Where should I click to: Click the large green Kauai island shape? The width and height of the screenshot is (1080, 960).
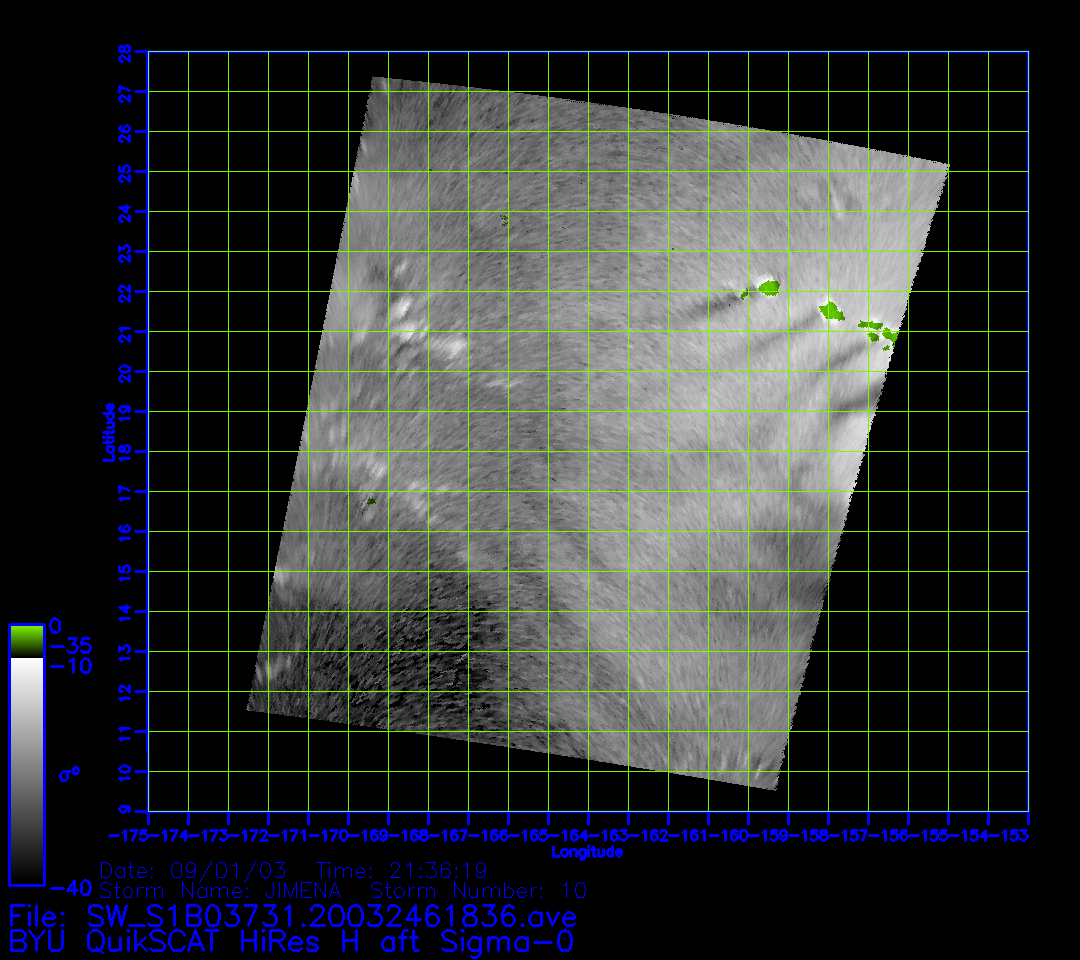point(768,288)
